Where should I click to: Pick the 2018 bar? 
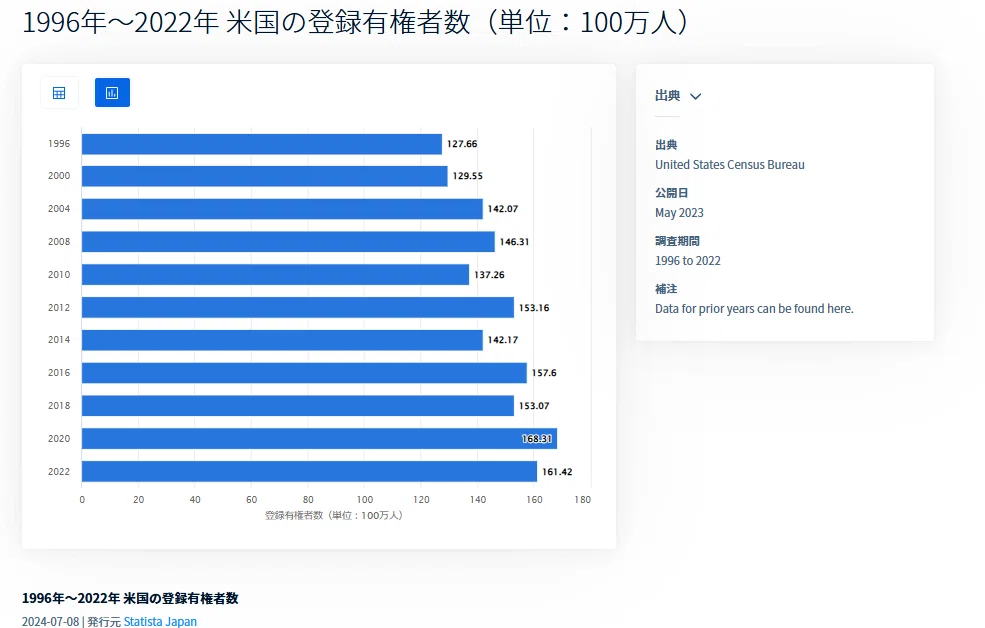[298, 406]
